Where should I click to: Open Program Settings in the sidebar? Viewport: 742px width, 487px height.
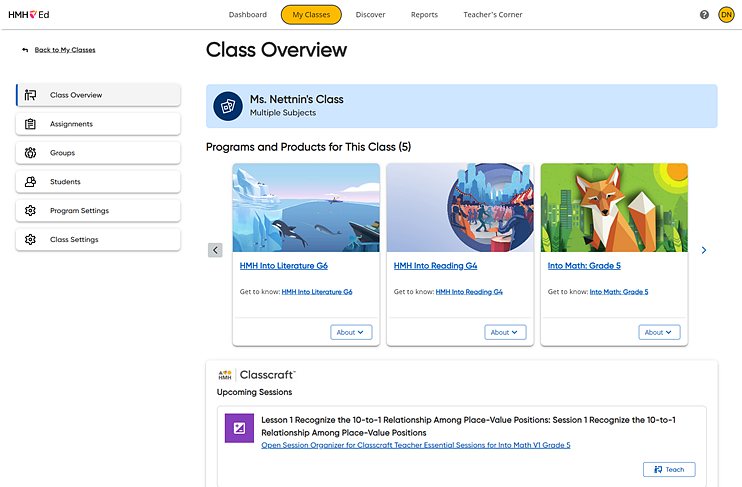coord(98,211)
